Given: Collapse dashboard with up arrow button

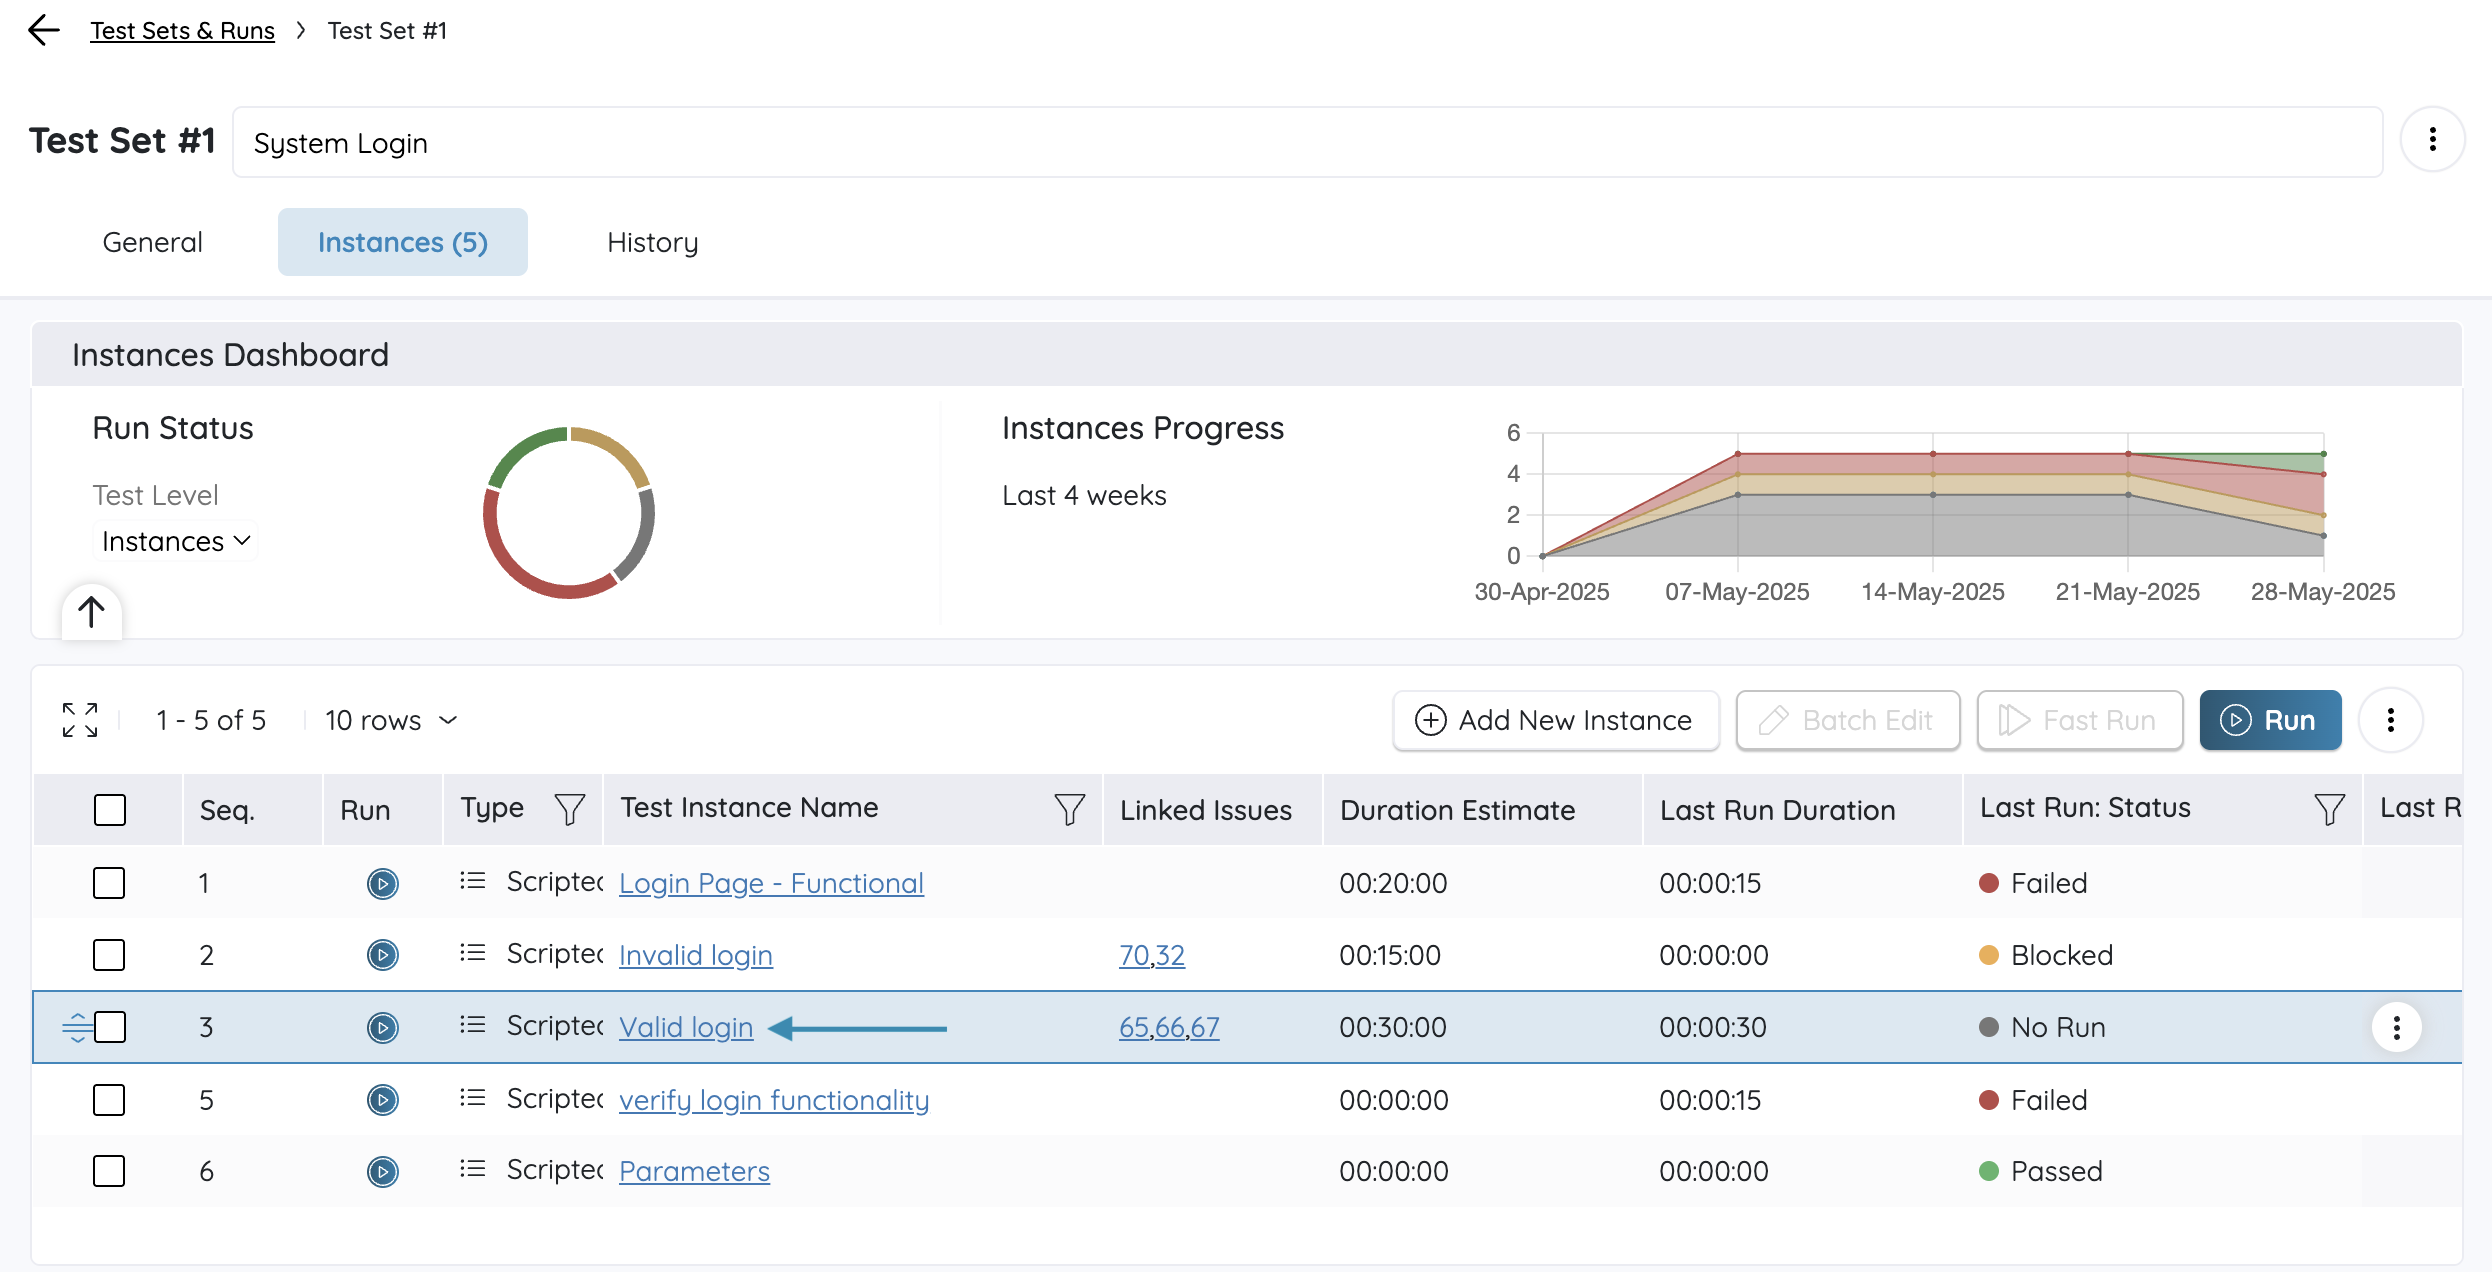Looking at the screenshot, I should pos(91,612).
